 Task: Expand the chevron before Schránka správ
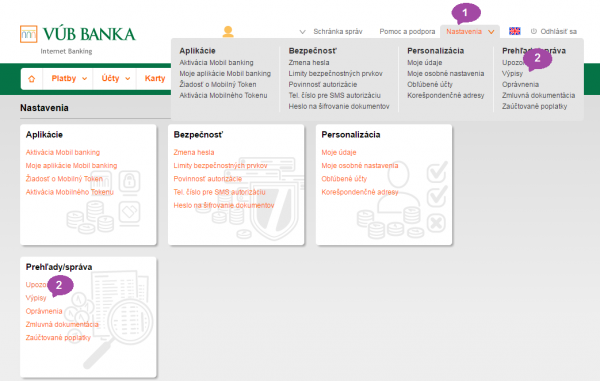(x=302, y=32)
